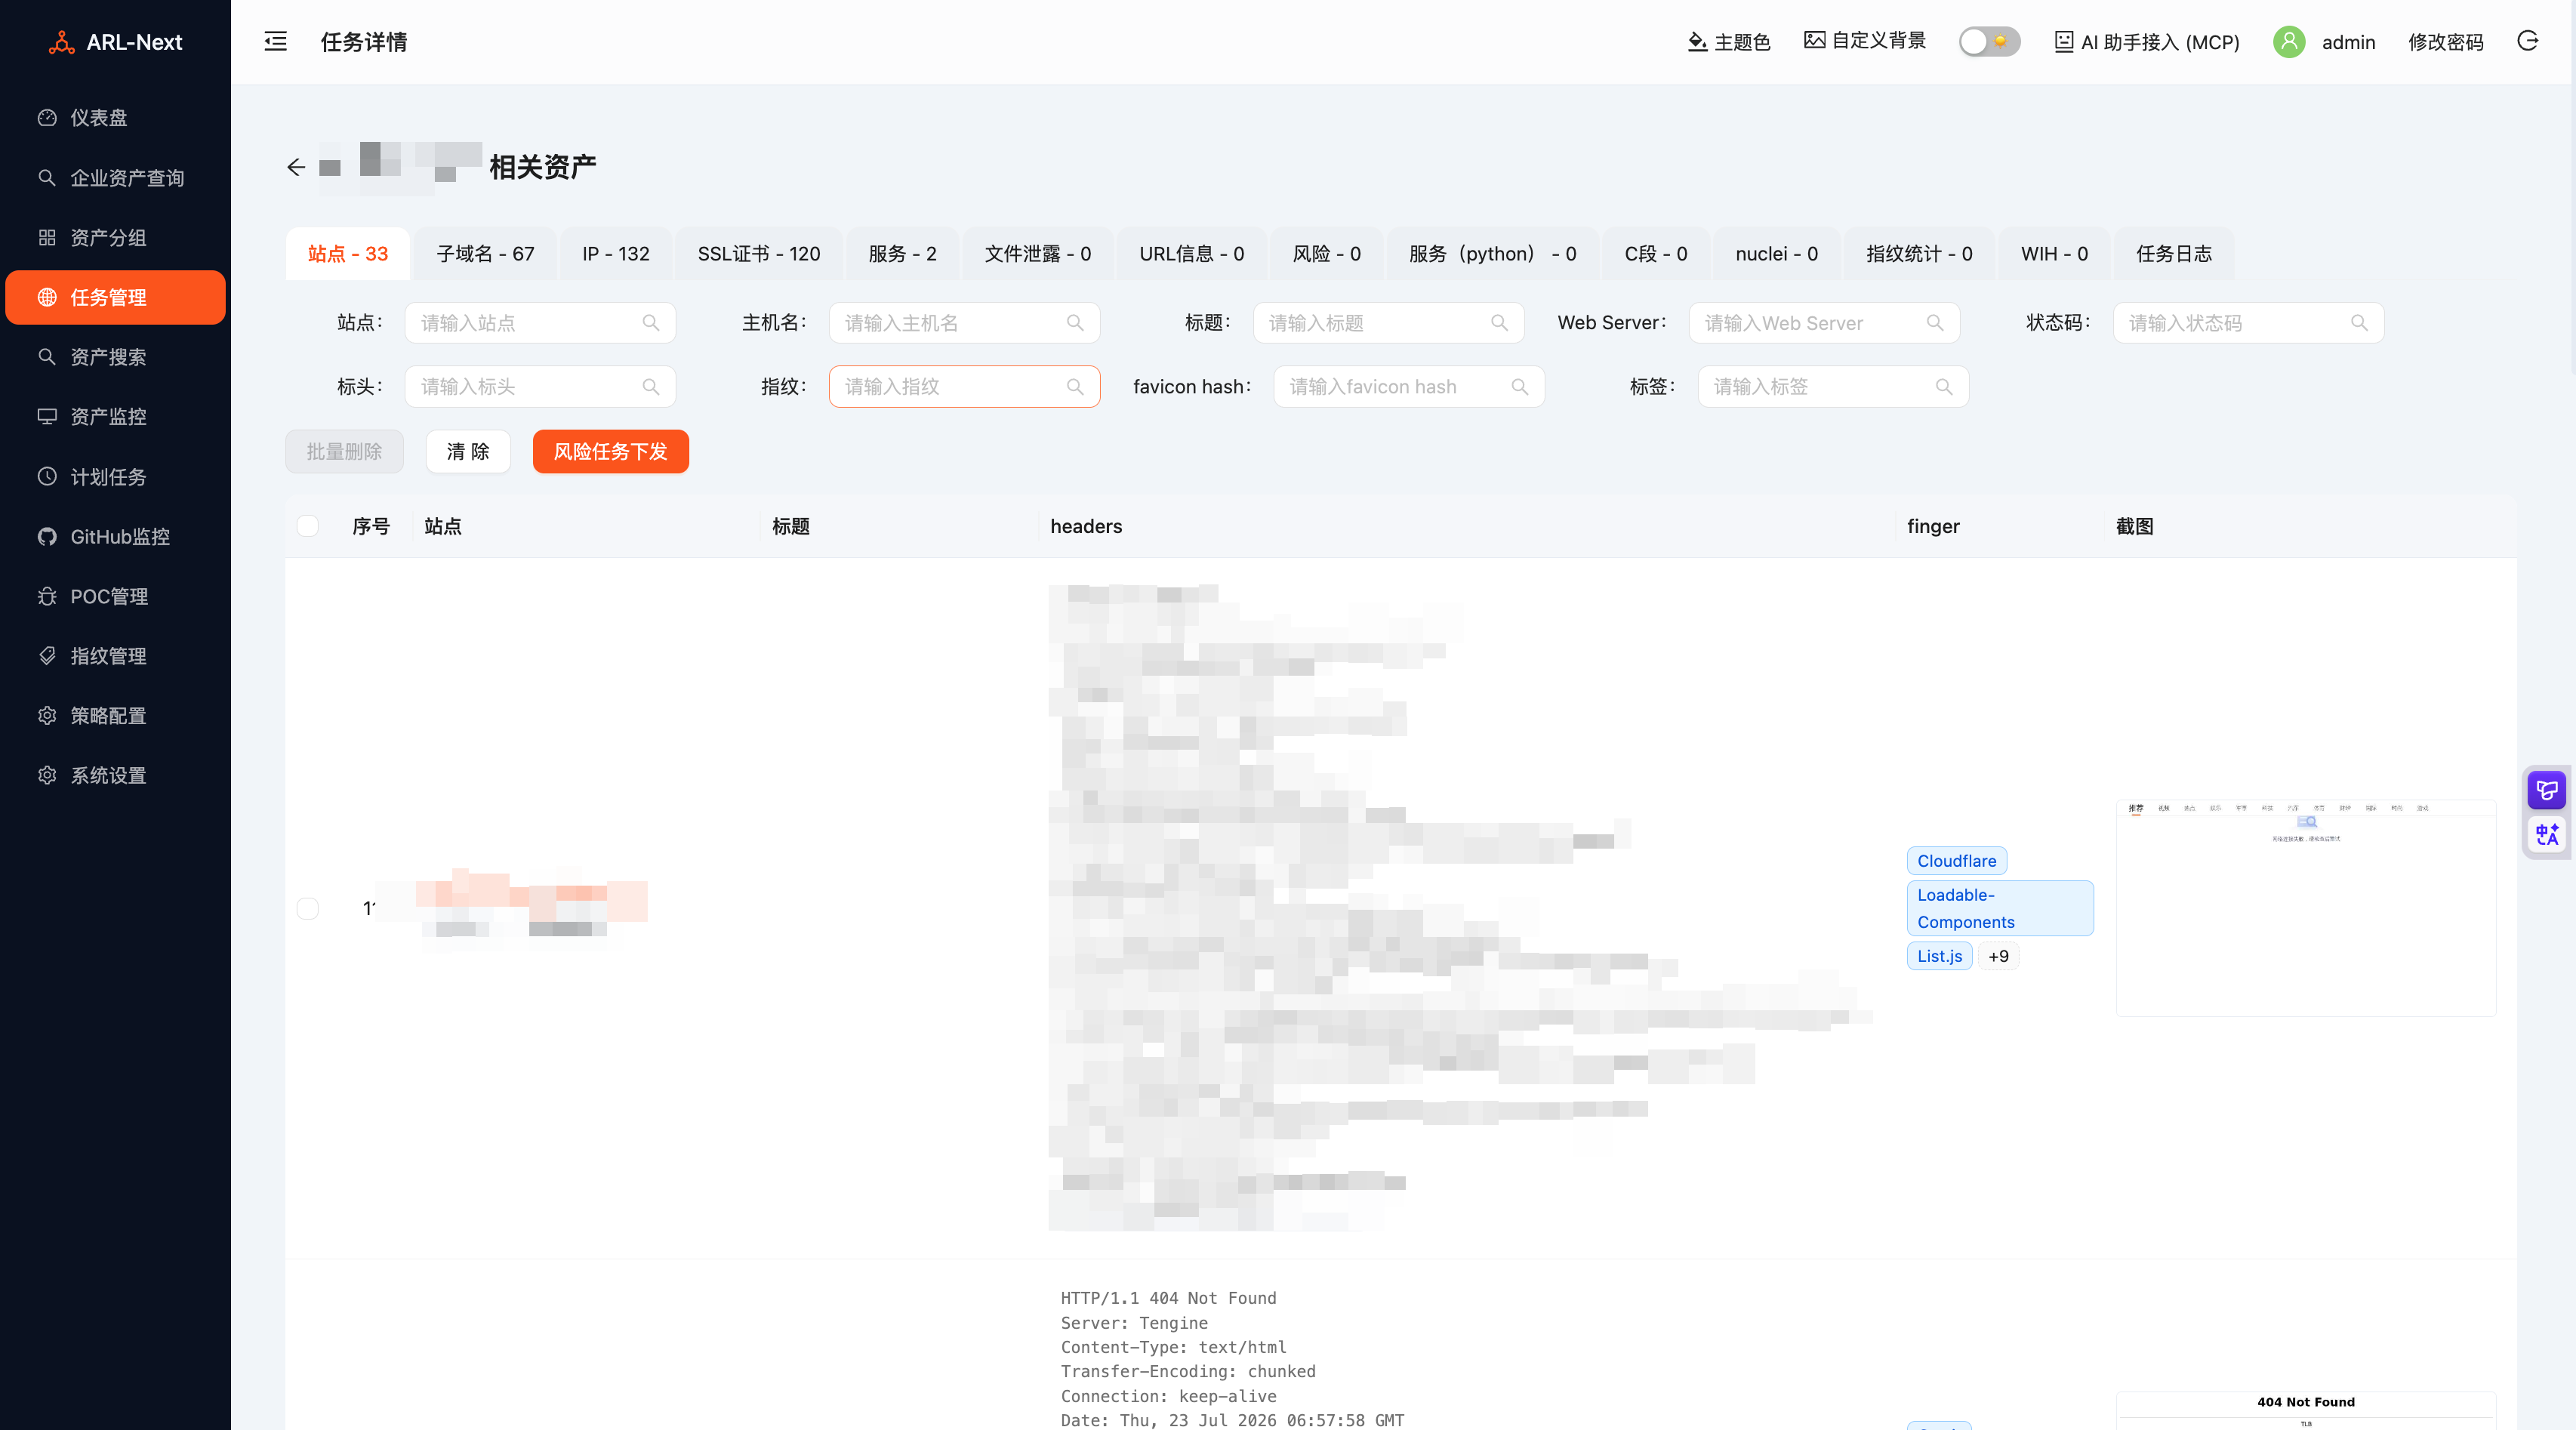Click the Loadable-Components fingerprint tag
Viewport: 2576px width, 1430px height.
coord(2000,908)
